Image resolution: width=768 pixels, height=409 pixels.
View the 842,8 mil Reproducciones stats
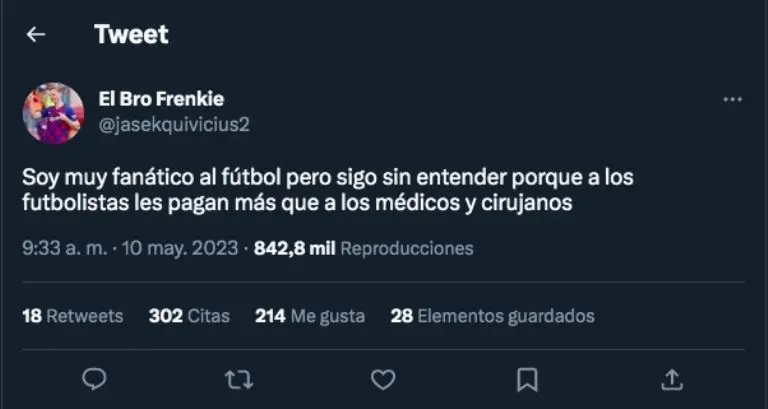(363, 248)
